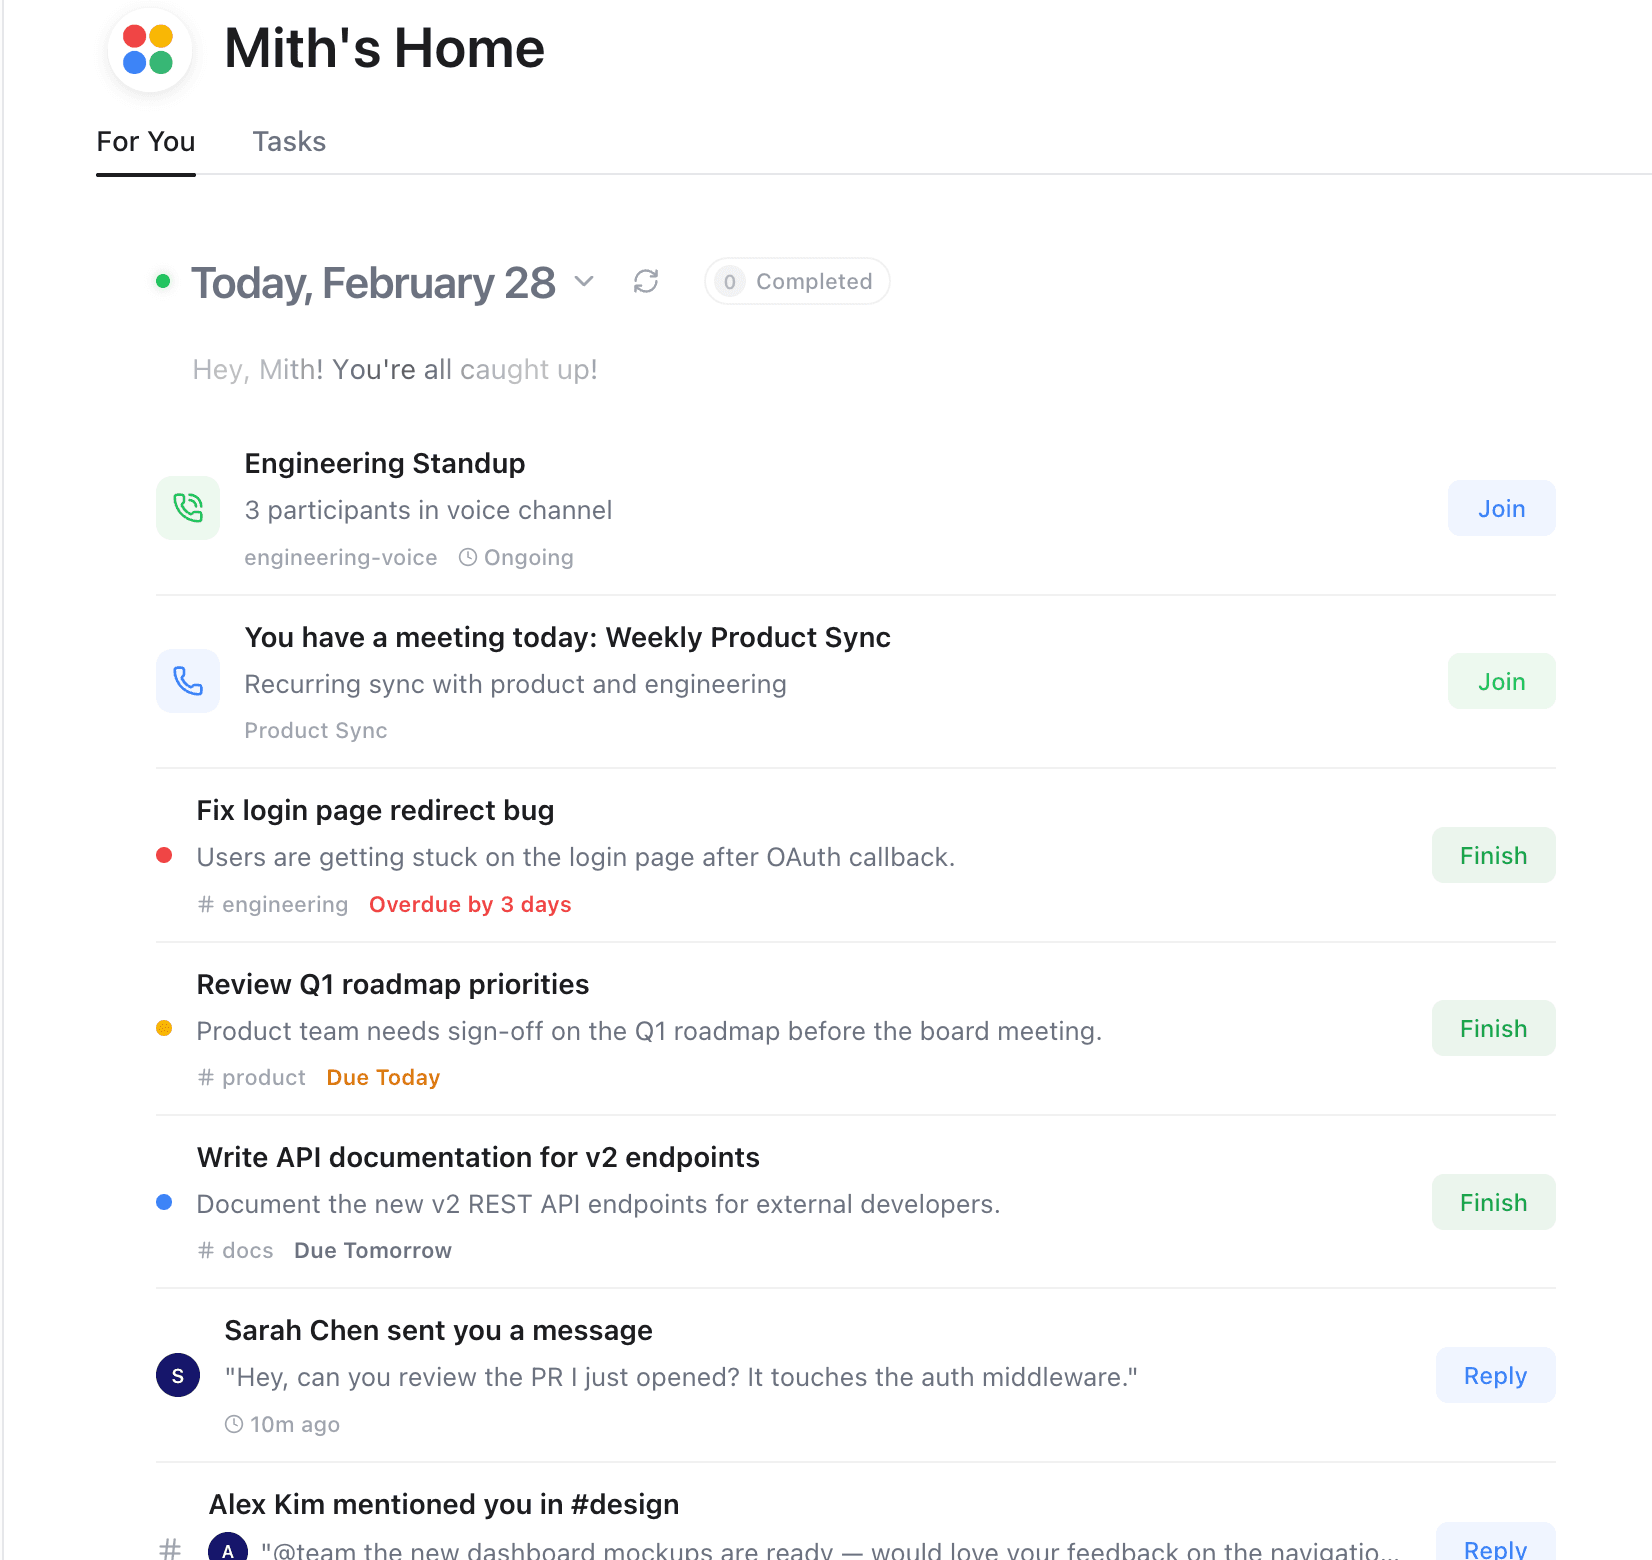
Task: Reply to Sarah Chen's message
Action: coord(1495,1375)
